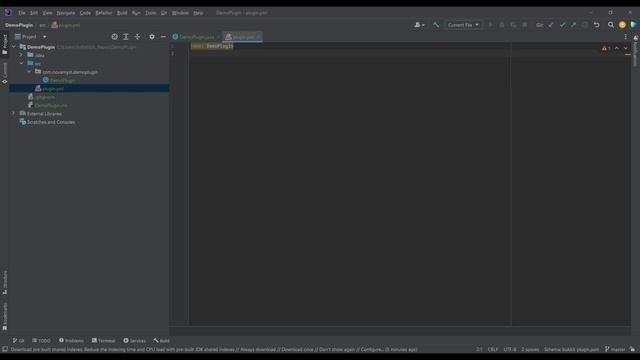The height and width of the screenshot is (360, 640).
Task: Collapse the com.novamyst.demoplugin package
Action: pyautogui.click(x=29, y=72)
